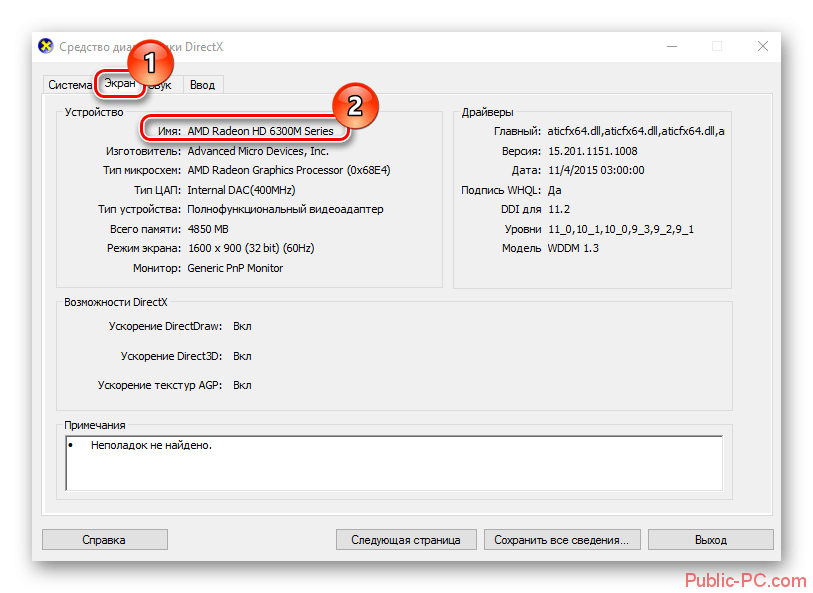Image resolution: width=813 pixels, height=593 pixels.
Task: Exit using the Выход button
Action: [x=710, y=539]
